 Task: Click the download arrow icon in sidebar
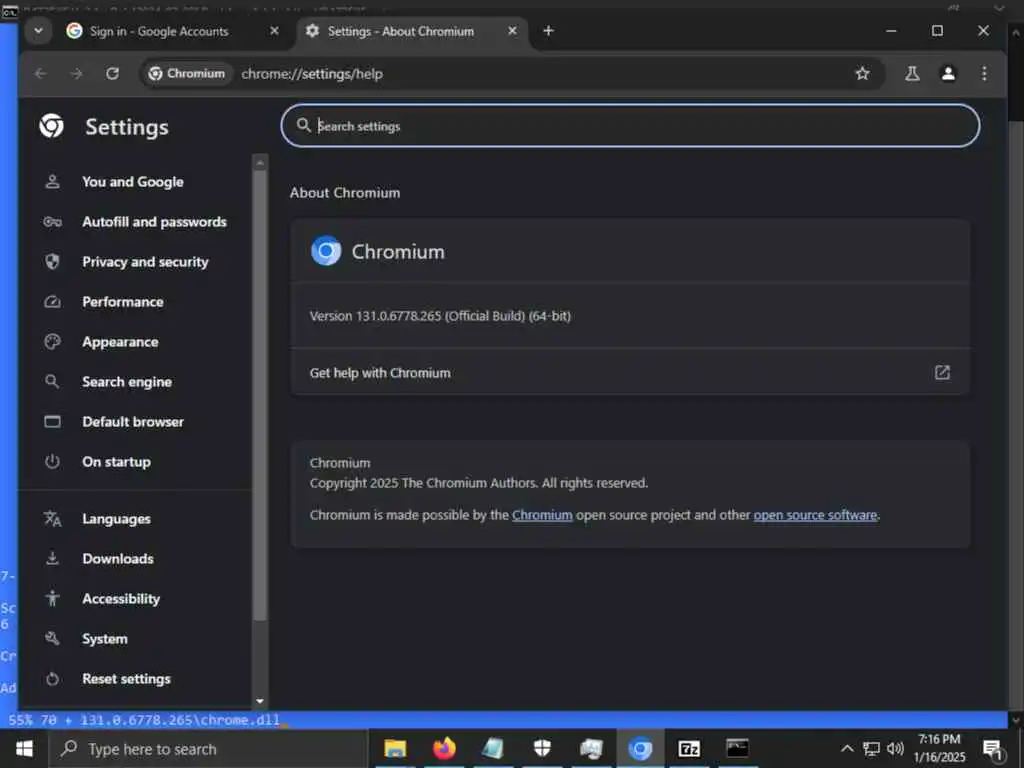52,558
